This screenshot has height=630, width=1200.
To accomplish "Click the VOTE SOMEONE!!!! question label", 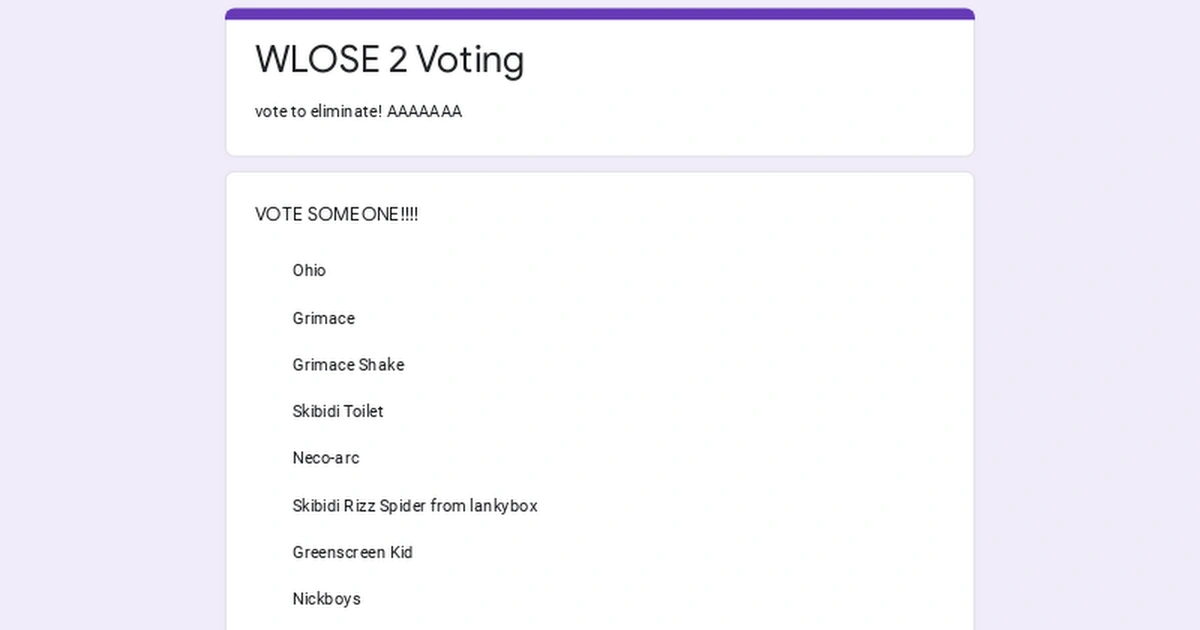I will (x=336, y=214).
